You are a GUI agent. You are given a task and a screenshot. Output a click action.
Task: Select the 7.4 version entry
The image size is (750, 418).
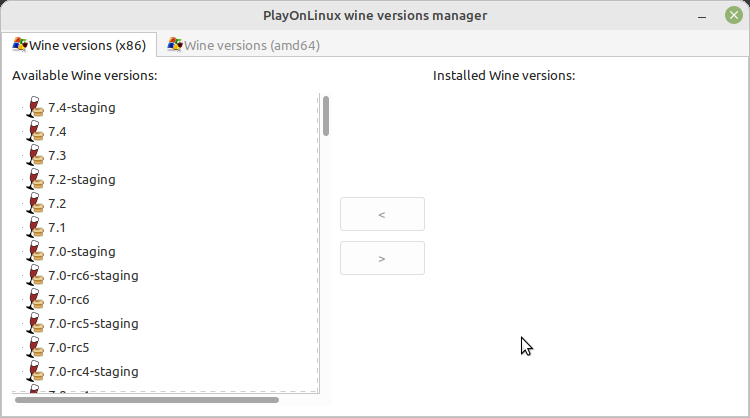(57, 132)
